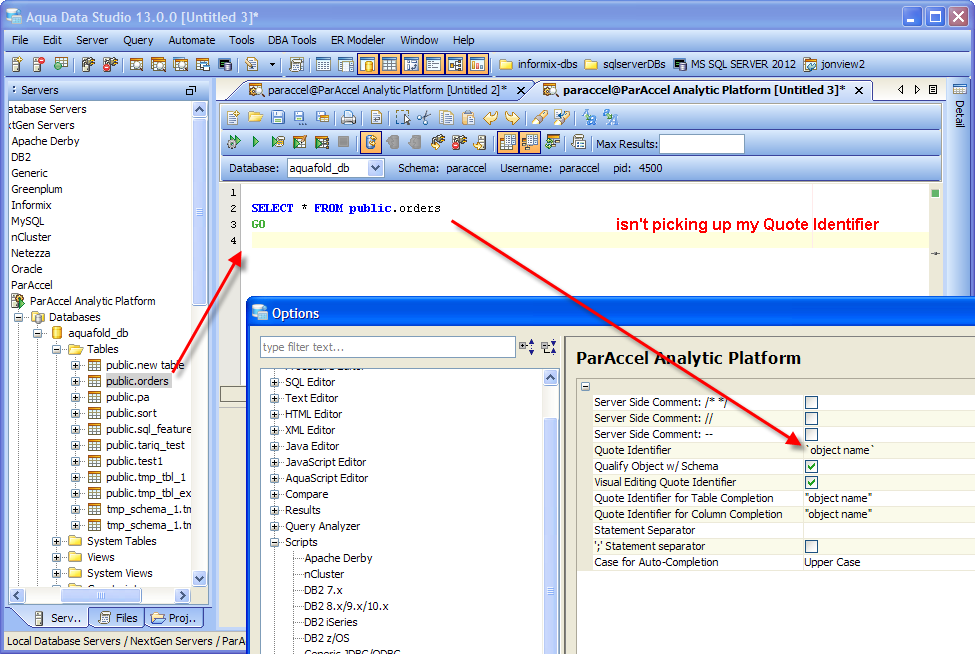Image resolution: width=975 pixels, height=654 pixels.
Task: Open the ER Modeler menu
Action: coord(358,40)
